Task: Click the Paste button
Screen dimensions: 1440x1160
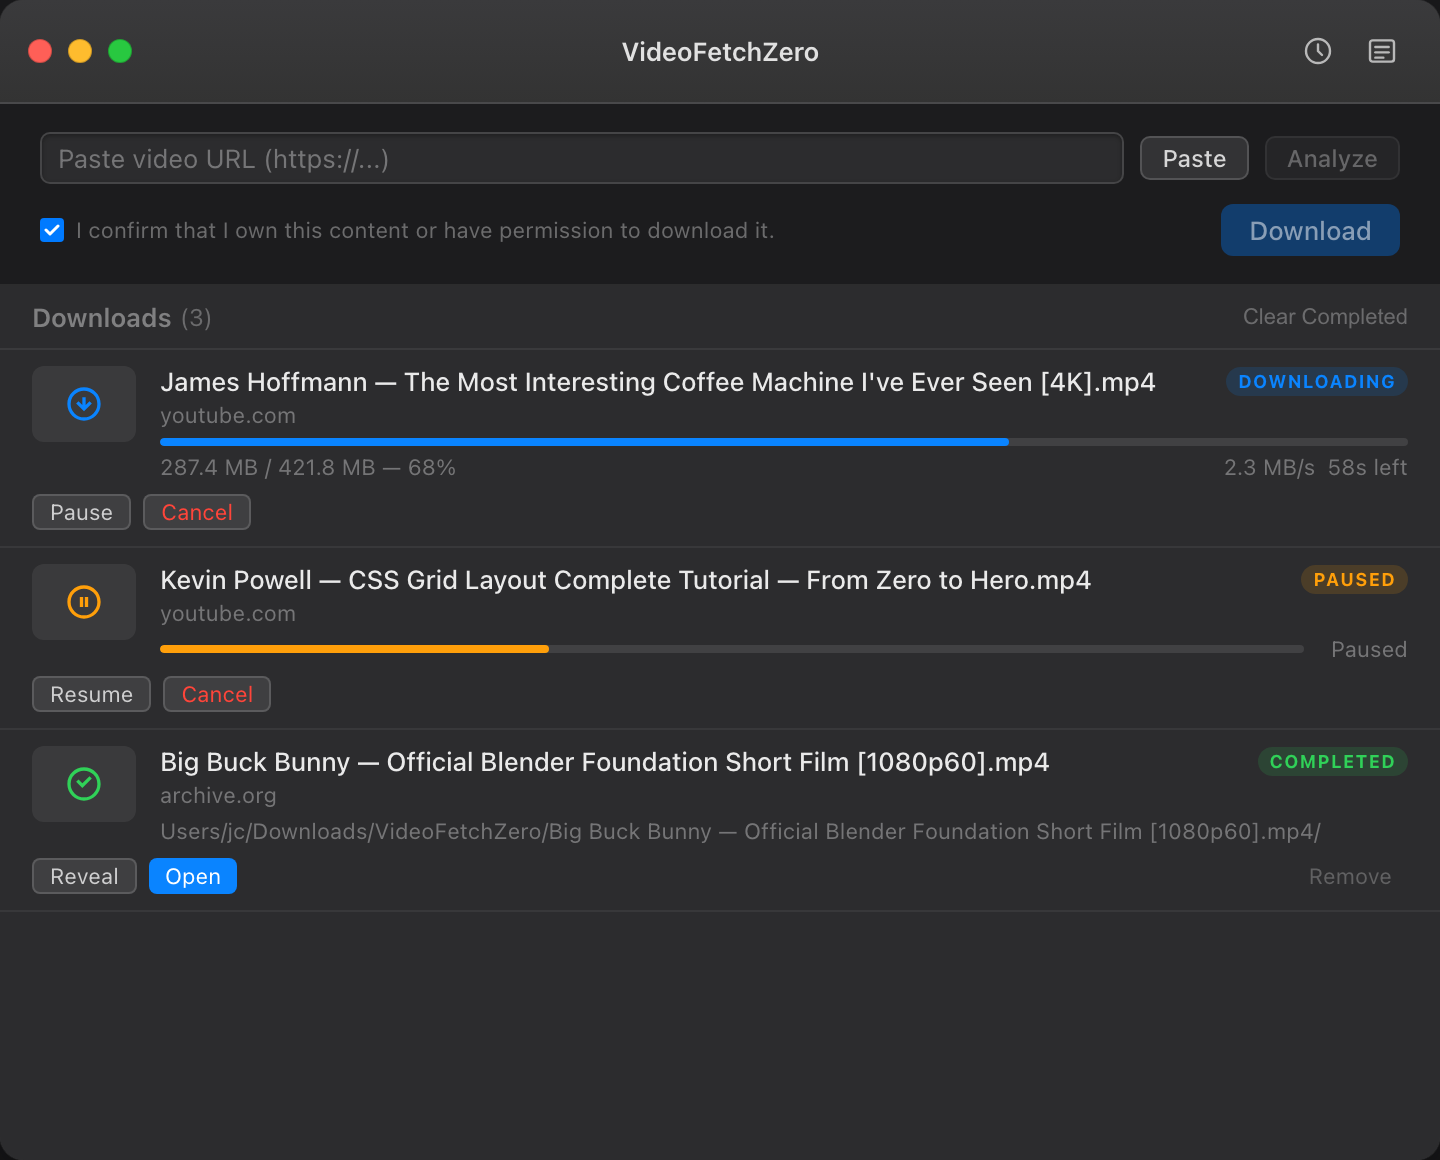Action: pyautogui.click(x=1194, y=158)
